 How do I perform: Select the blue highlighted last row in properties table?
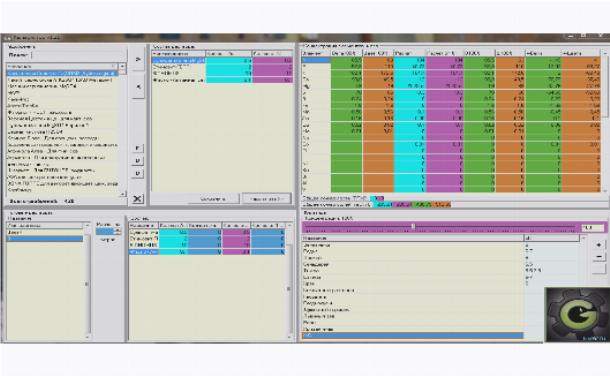point(412,335)
